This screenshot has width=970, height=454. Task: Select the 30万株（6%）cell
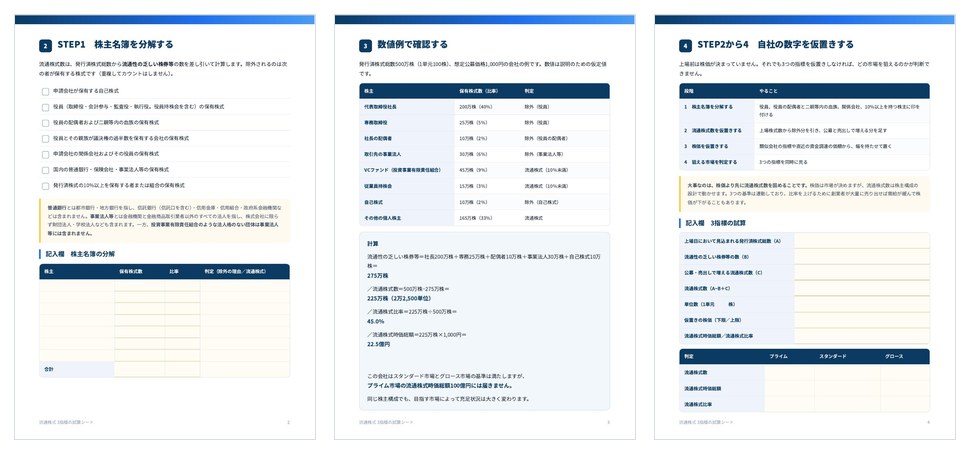click(473, 154)
